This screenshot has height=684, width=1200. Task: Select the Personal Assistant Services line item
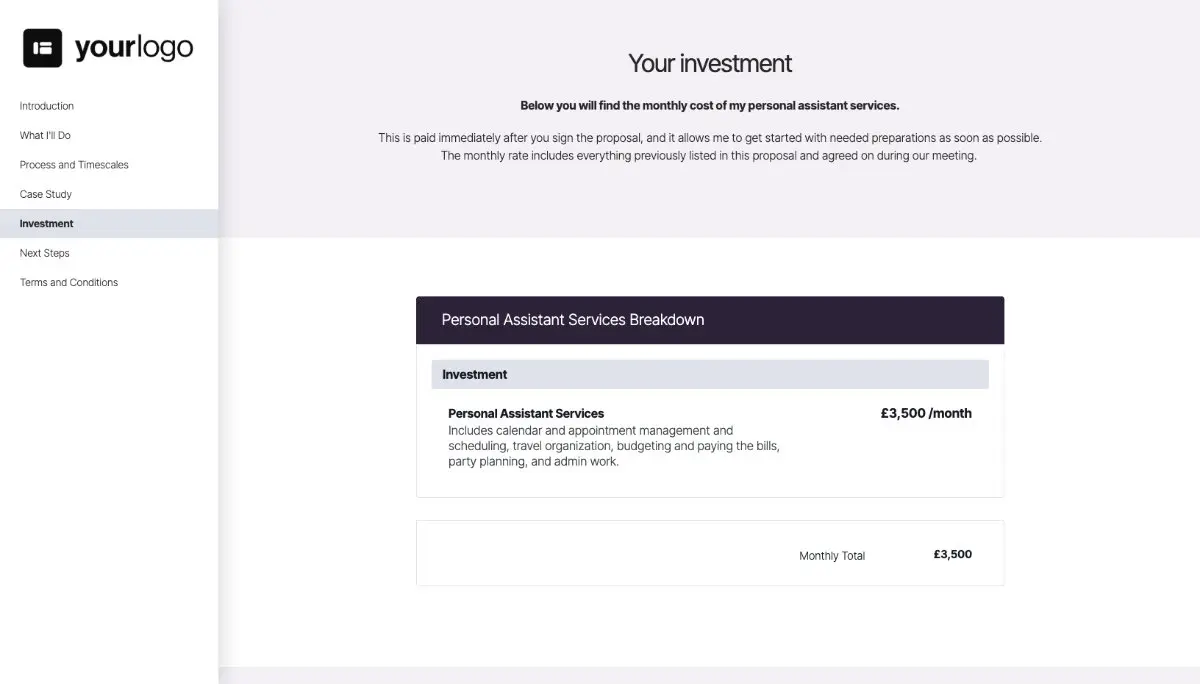coord(525,413)
